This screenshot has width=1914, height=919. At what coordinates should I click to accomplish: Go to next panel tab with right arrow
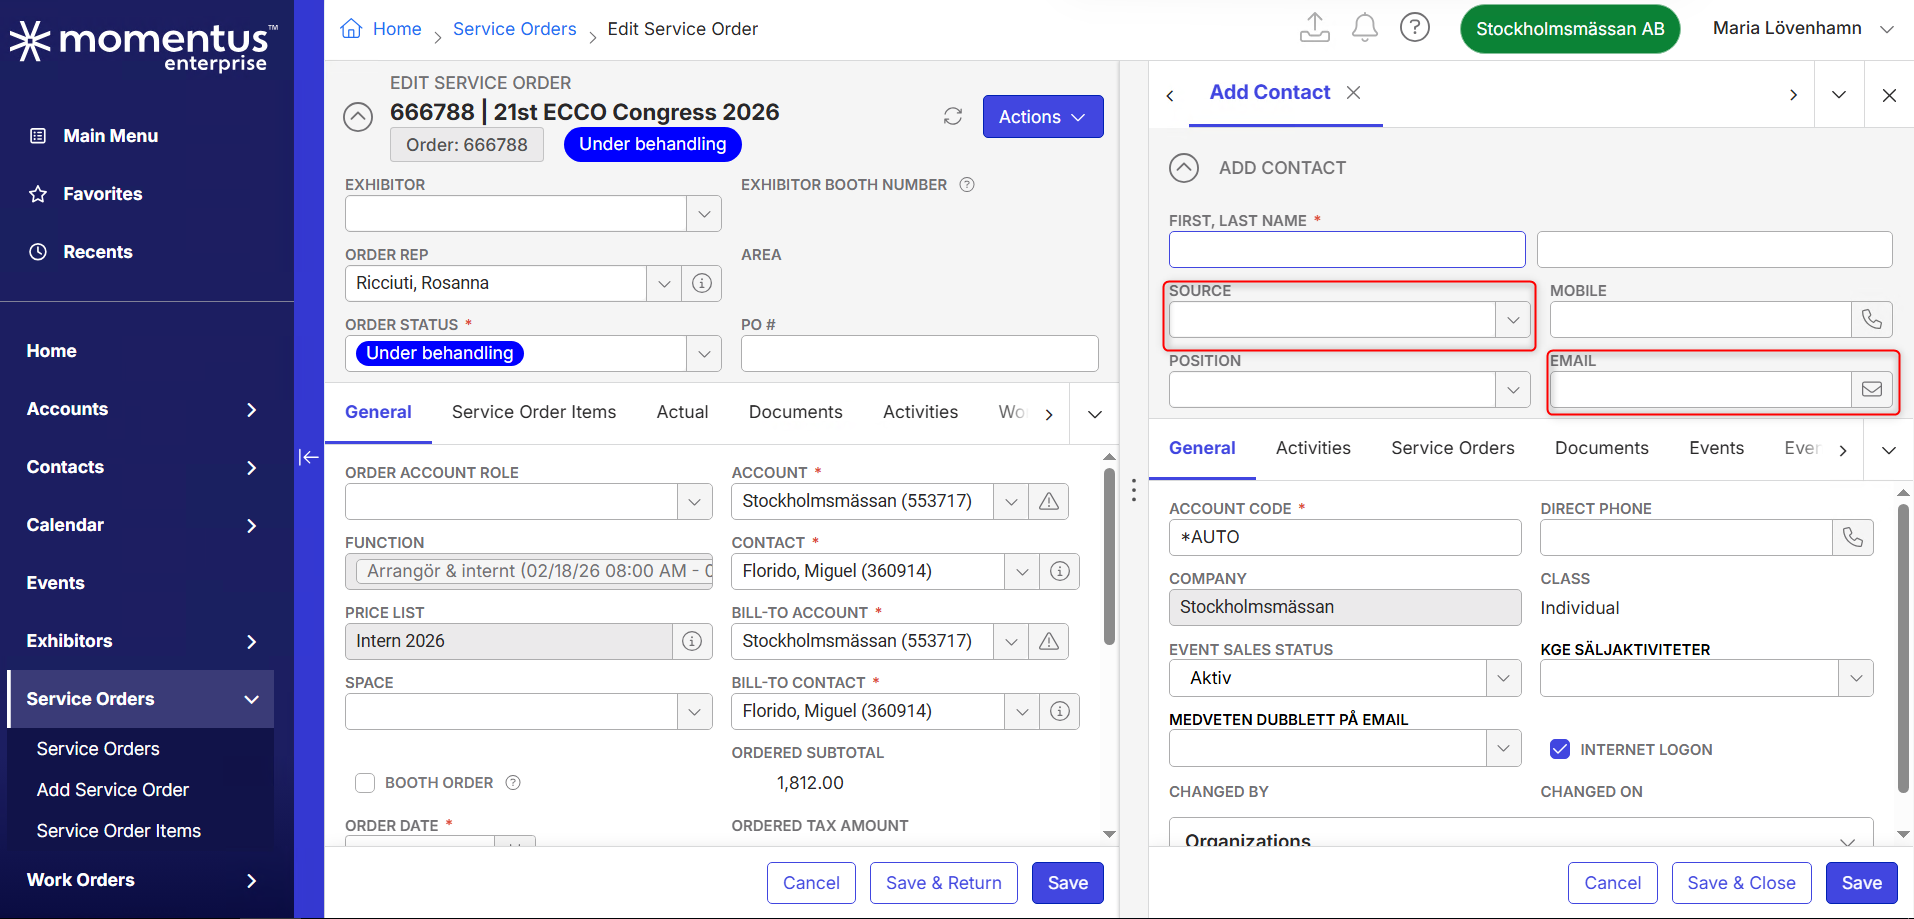[x=1793, y=95]
